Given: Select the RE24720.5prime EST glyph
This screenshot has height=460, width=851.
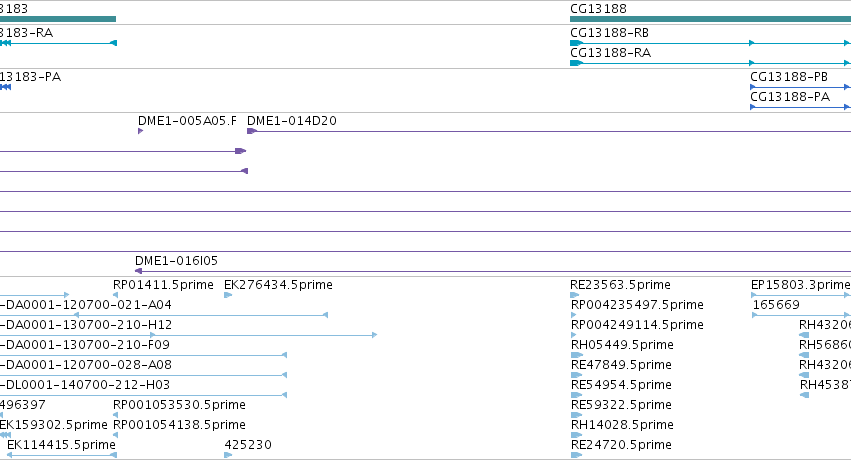Looking at the screenshot, I should 576,455.
